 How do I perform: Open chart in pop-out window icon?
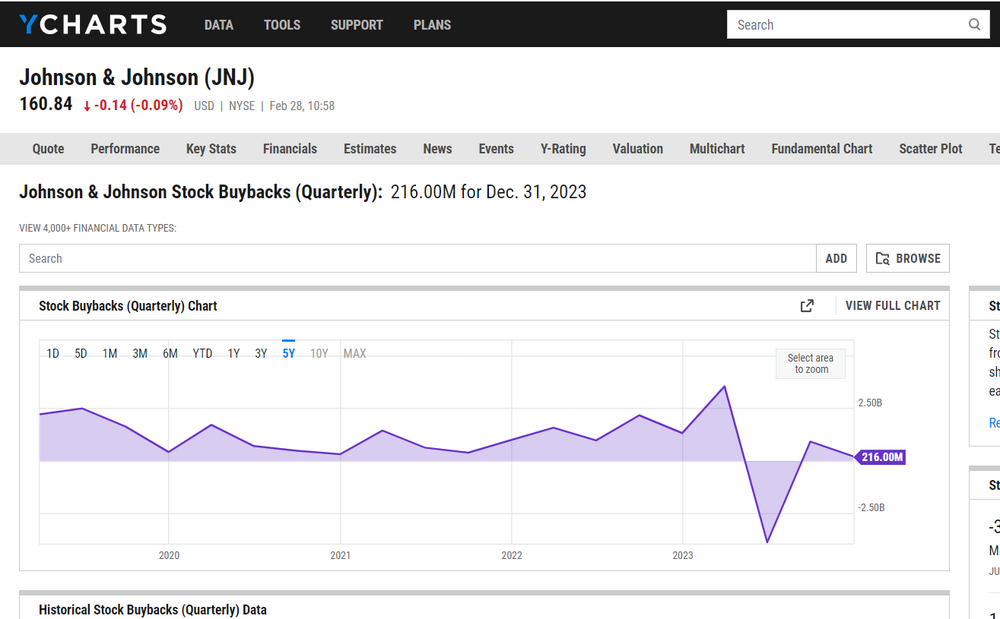coord(807,306)
